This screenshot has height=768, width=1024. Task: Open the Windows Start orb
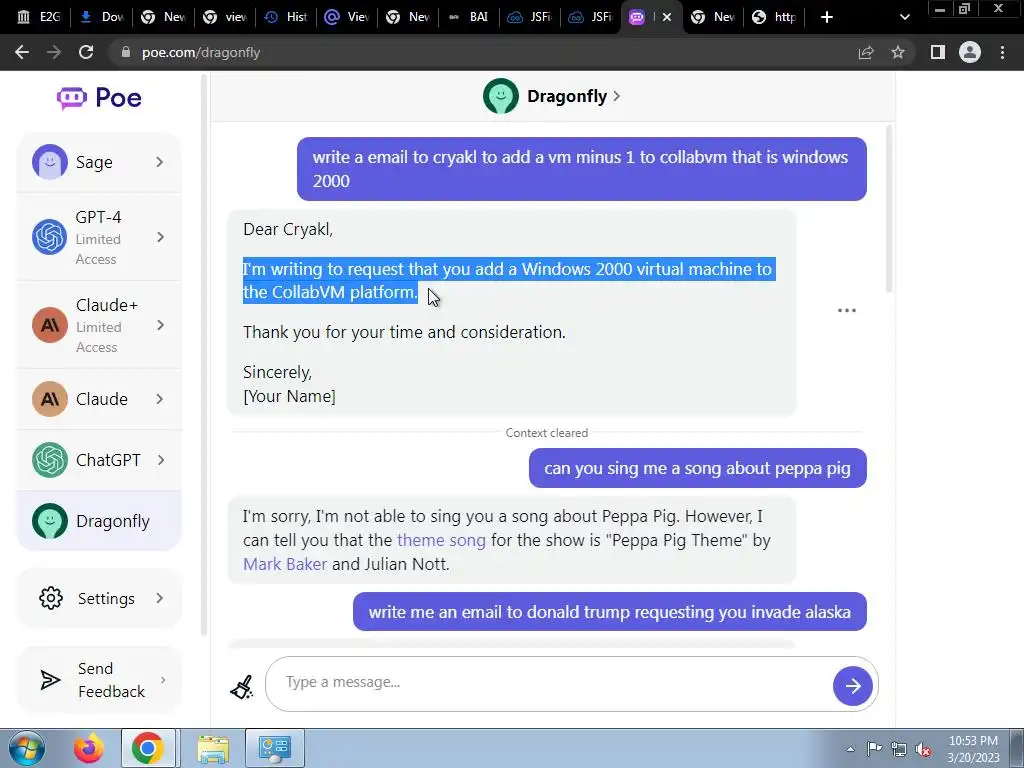(x=27, y=748)
